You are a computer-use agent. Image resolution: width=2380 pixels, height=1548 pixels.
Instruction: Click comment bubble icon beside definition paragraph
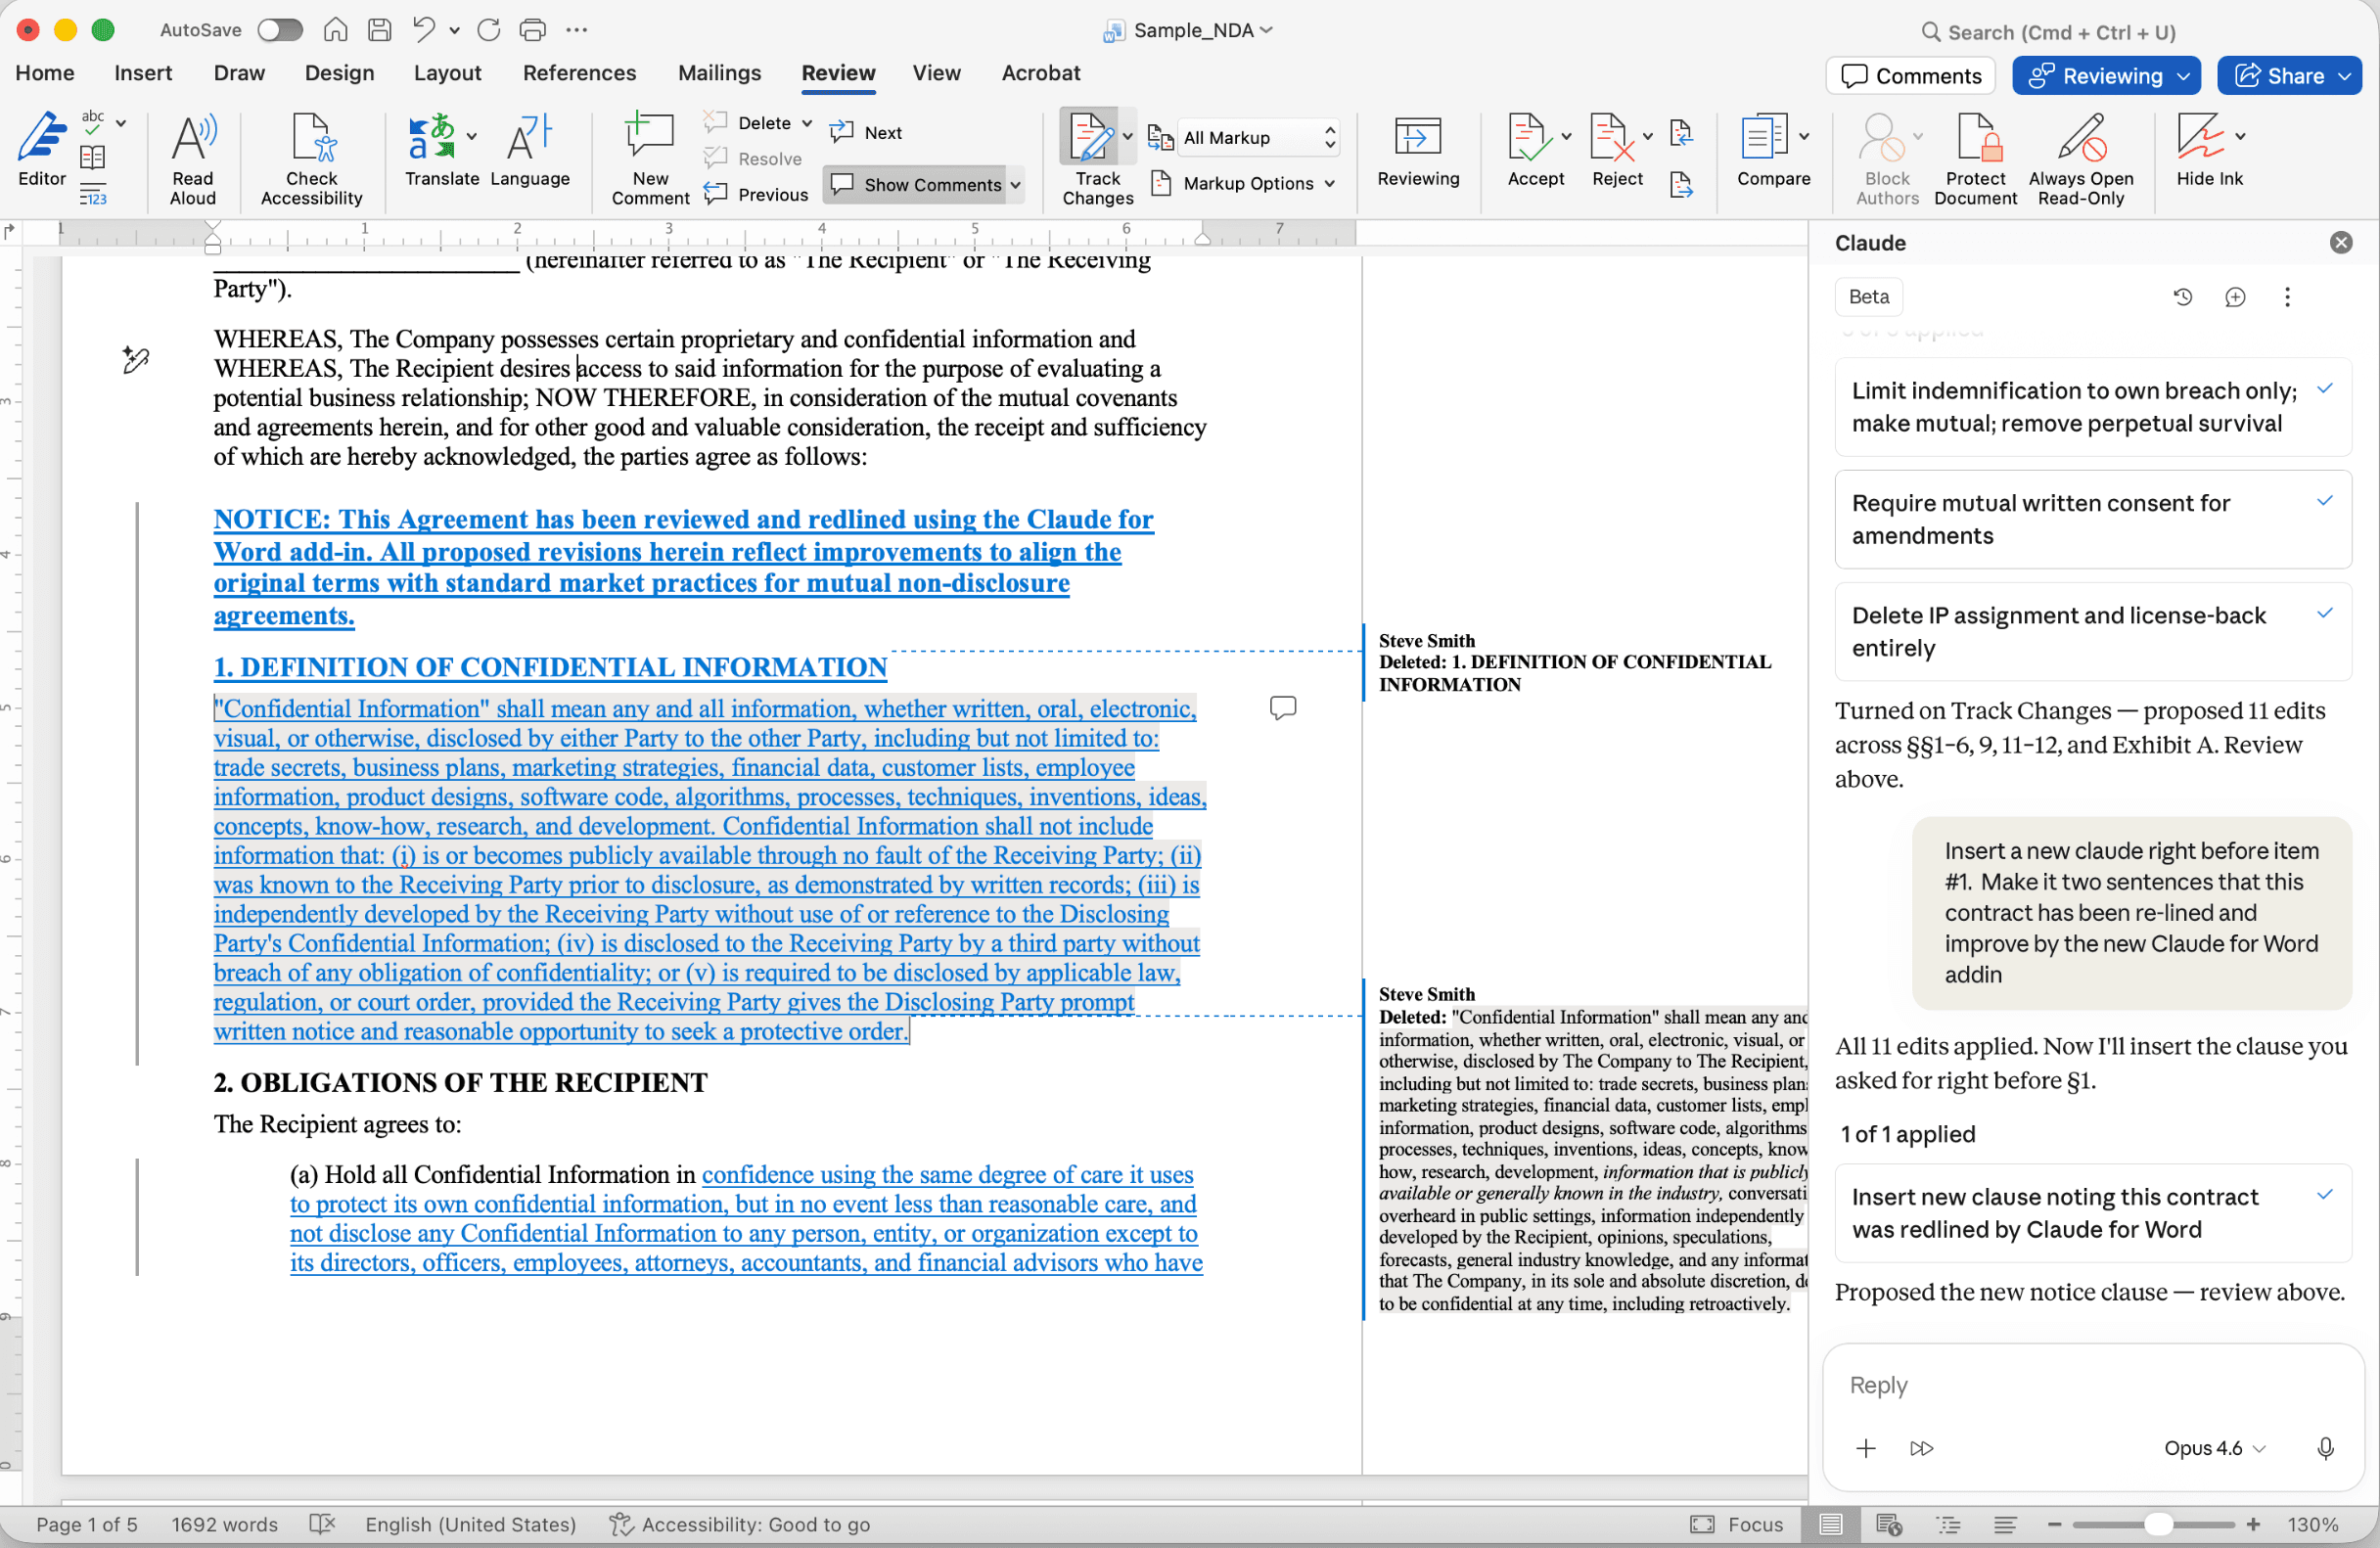pyautogui.click(x=1283, y=708)
